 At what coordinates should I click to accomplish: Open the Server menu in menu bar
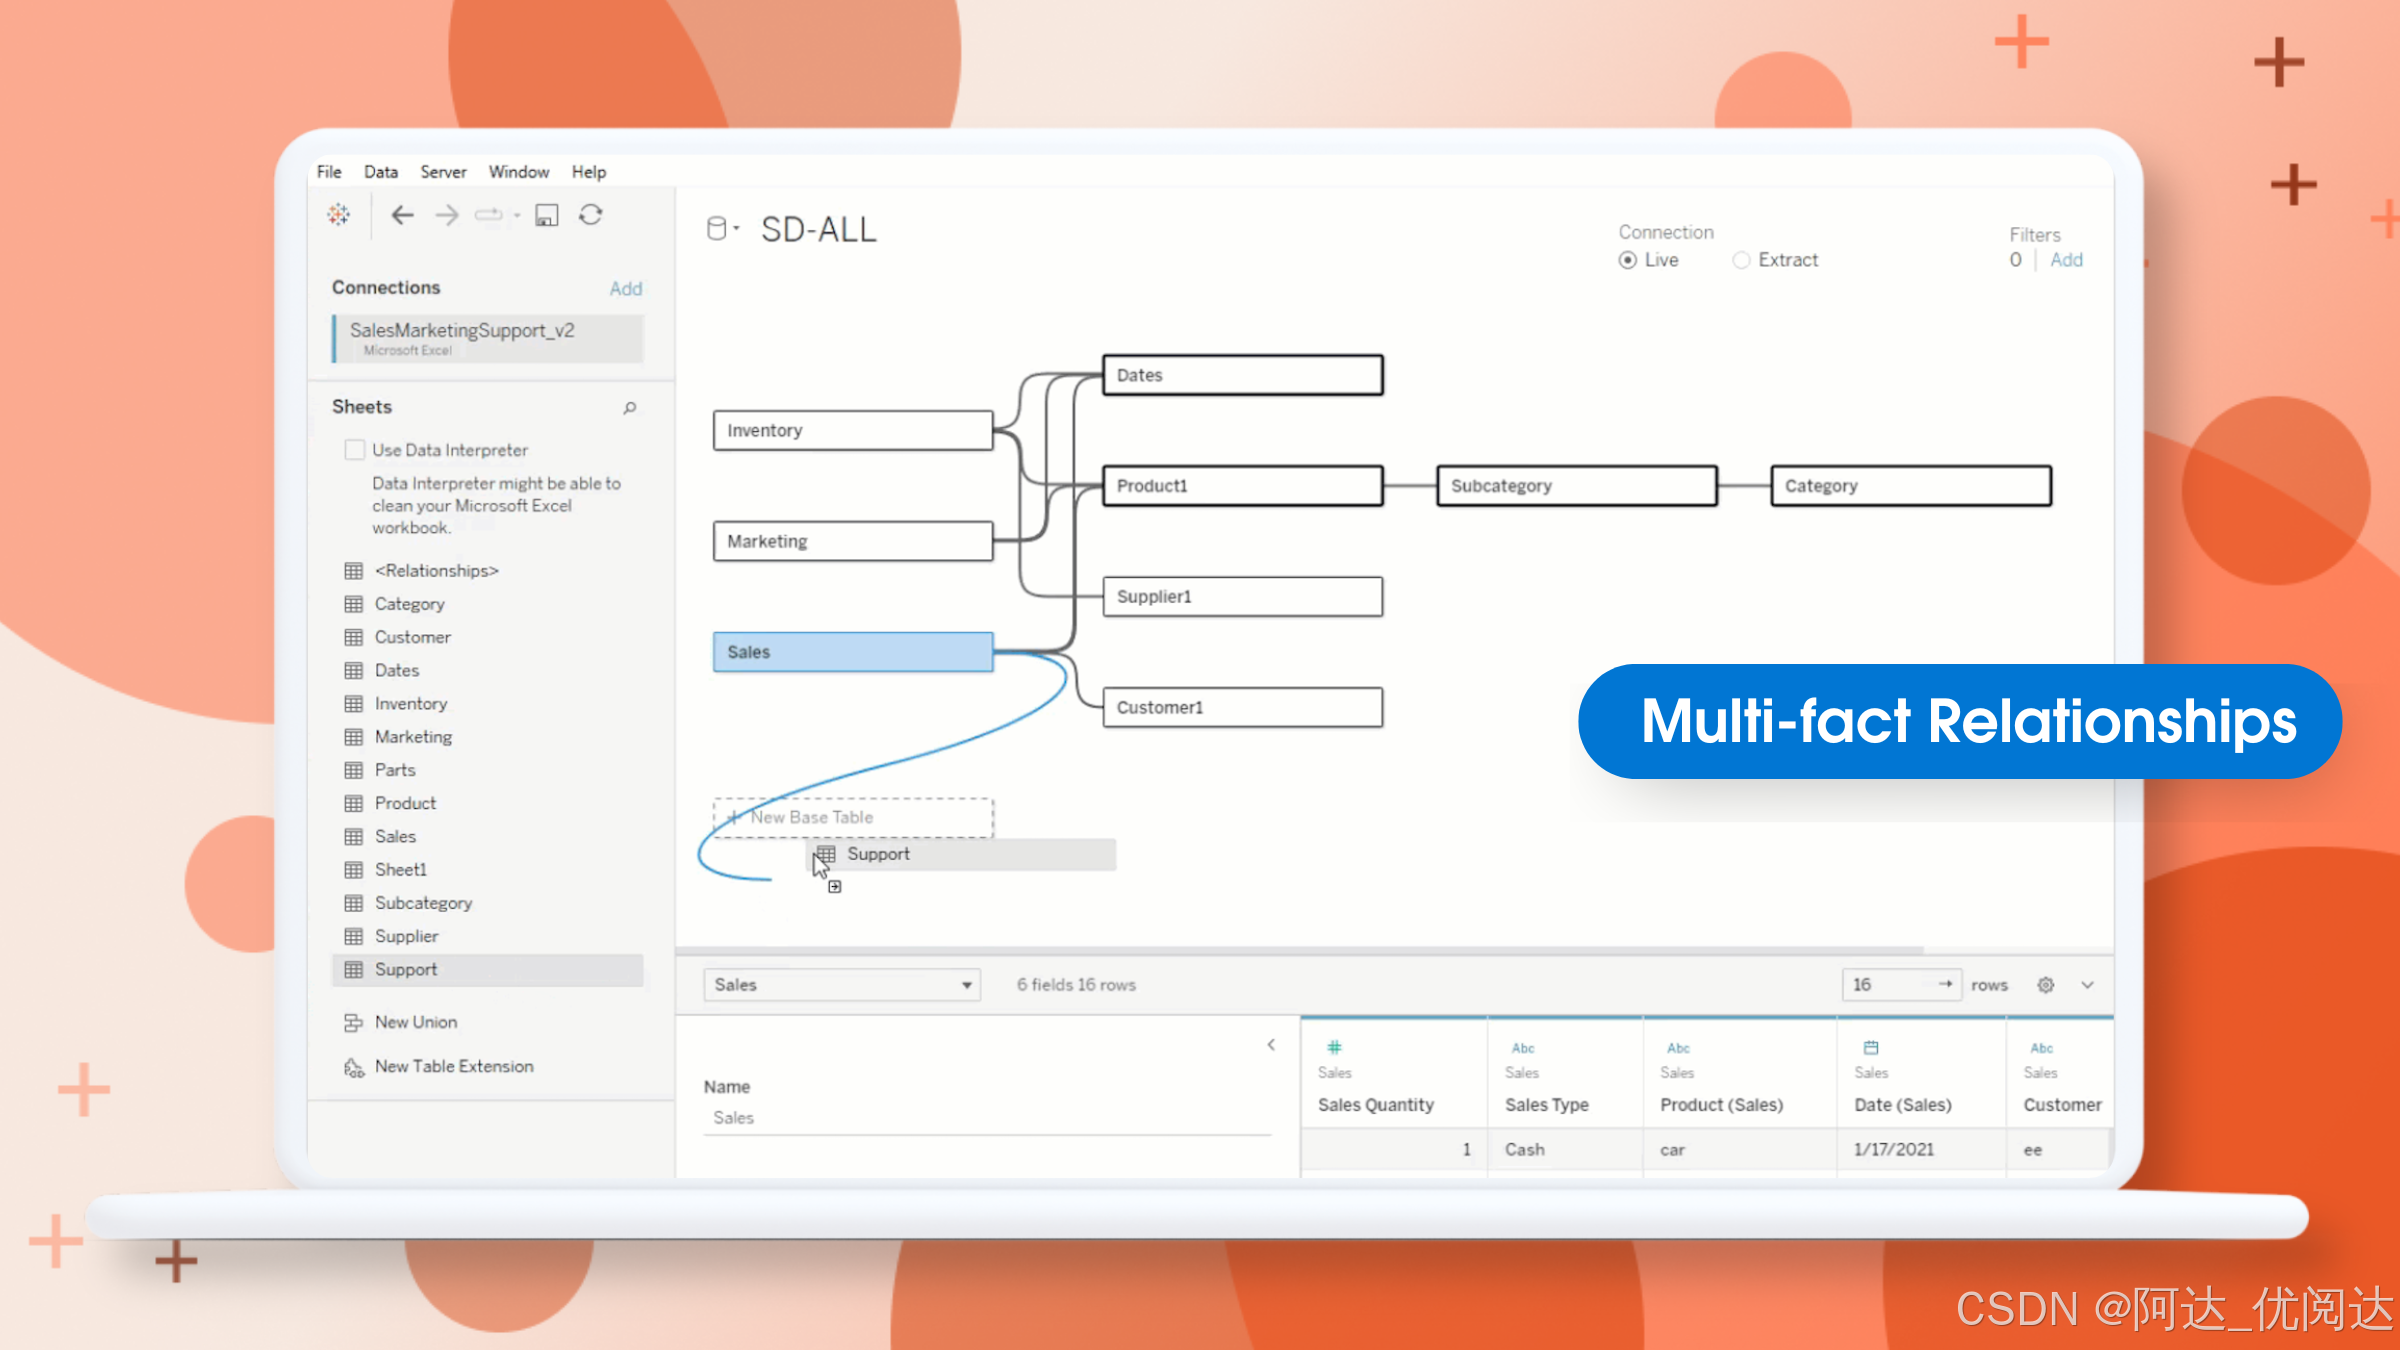[442, 171]
